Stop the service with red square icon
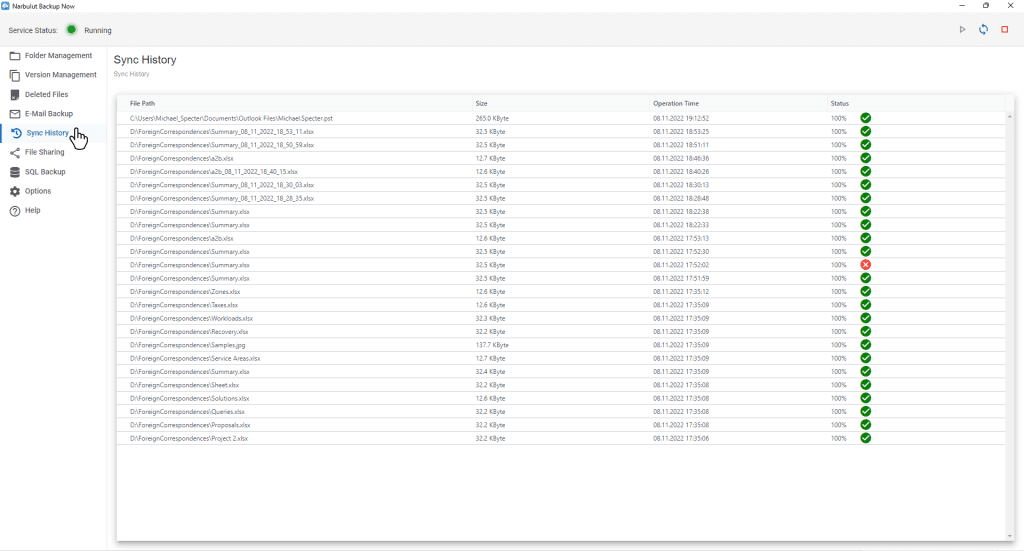This screenshot has width=1024, height=551. (x=1005, y=29)
